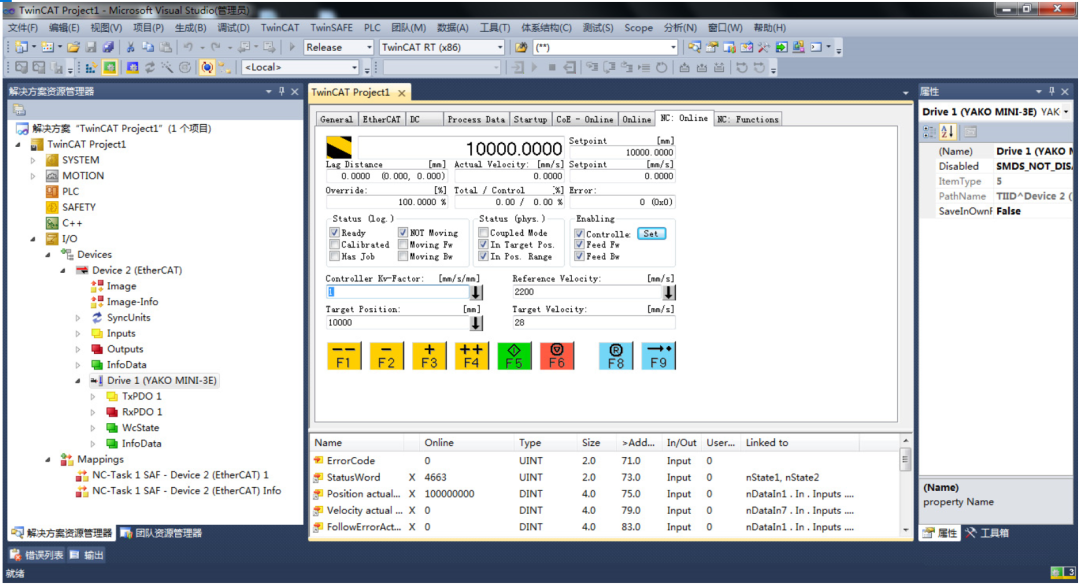Click the blue F8 reset button
1080x585 pixels.
(x=616, y=355)
